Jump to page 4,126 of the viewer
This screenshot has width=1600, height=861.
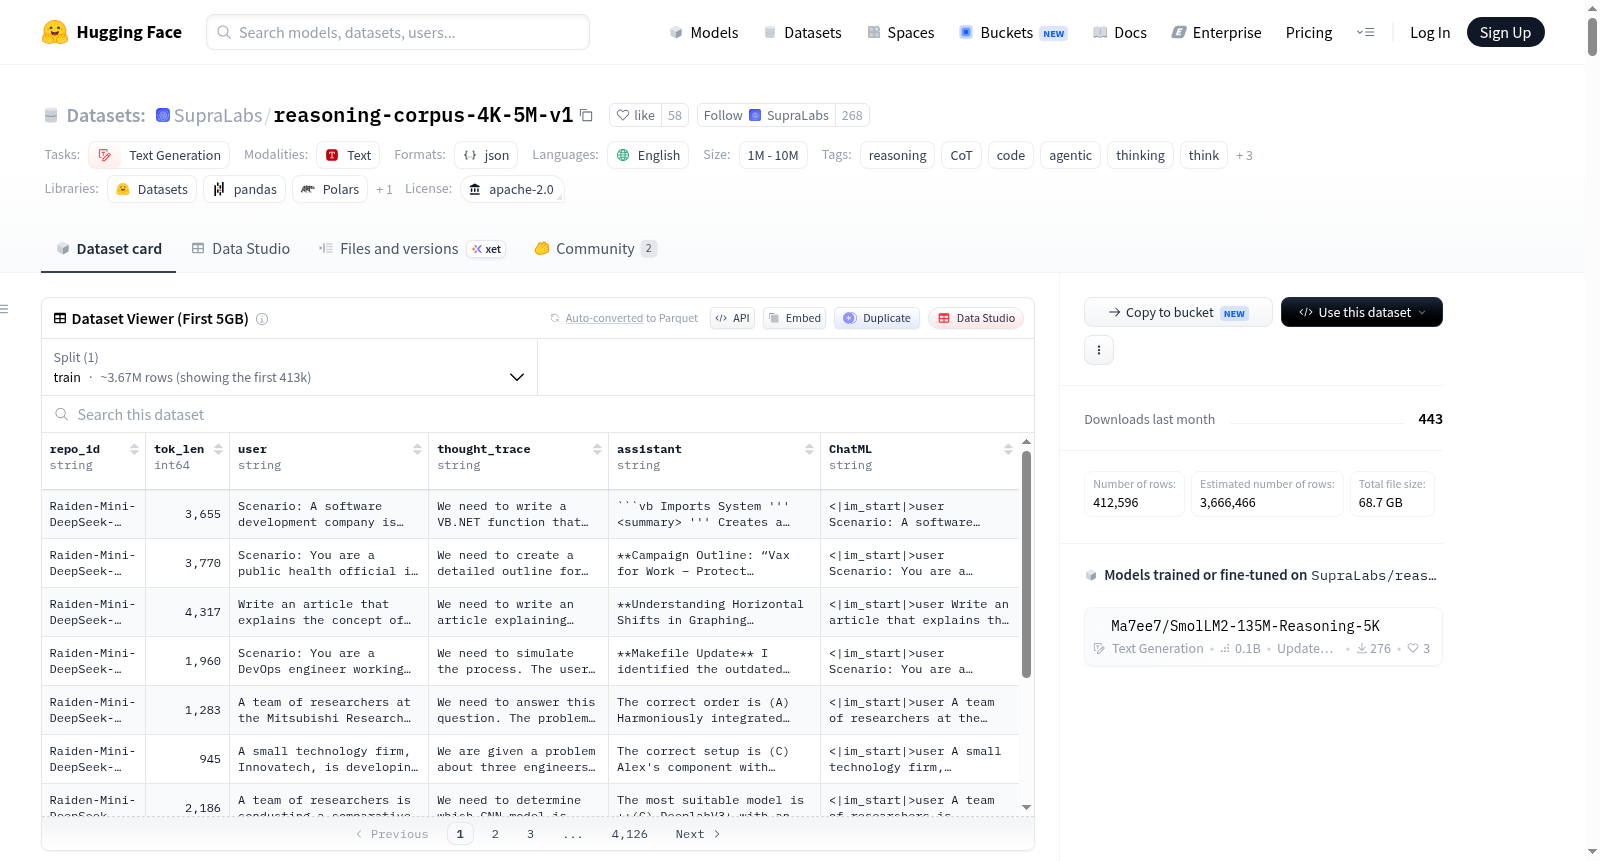click(629, 834)
